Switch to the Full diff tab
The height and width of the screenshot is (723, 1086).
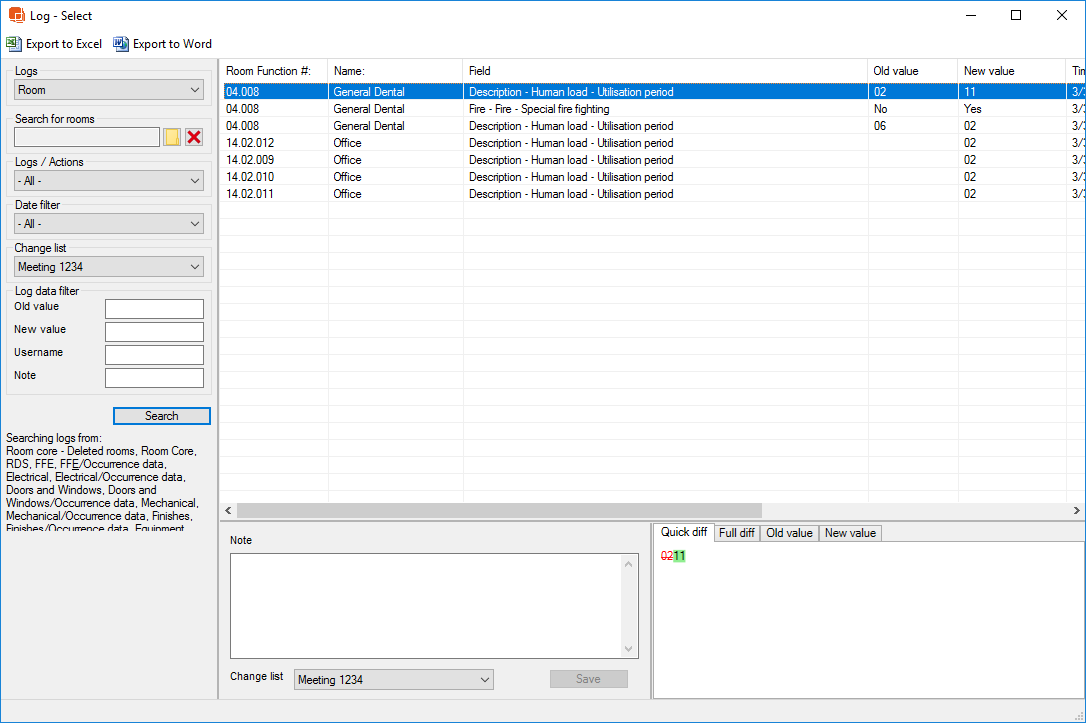[x=737, y=533]
